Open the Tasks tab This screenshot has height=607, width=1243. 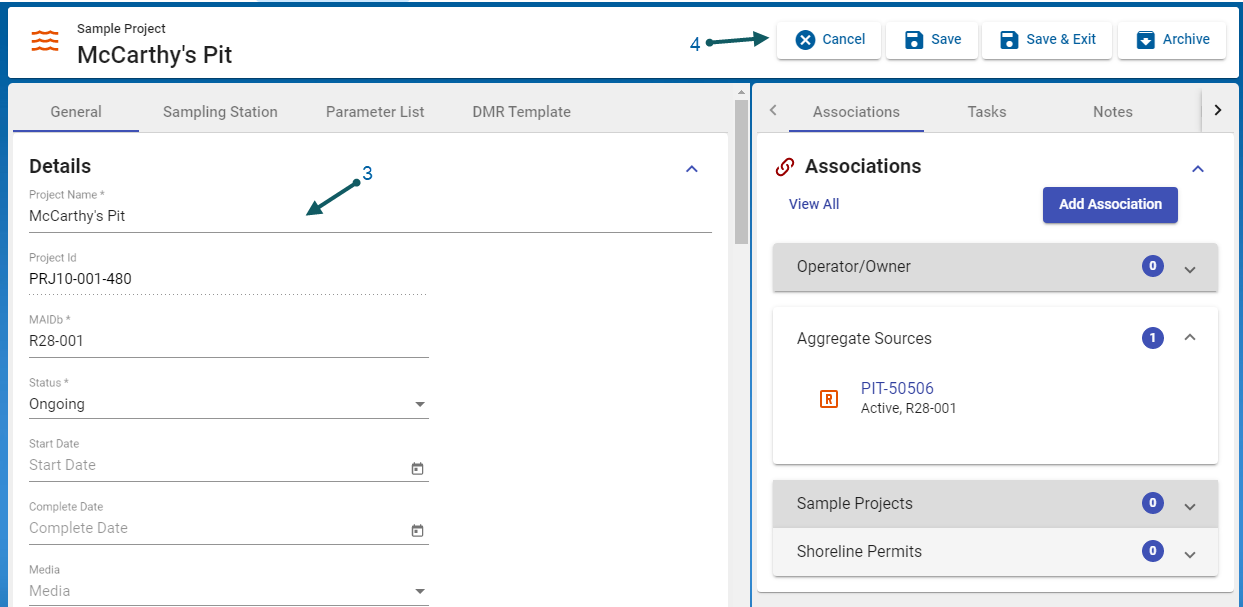[x=986, y=112]
